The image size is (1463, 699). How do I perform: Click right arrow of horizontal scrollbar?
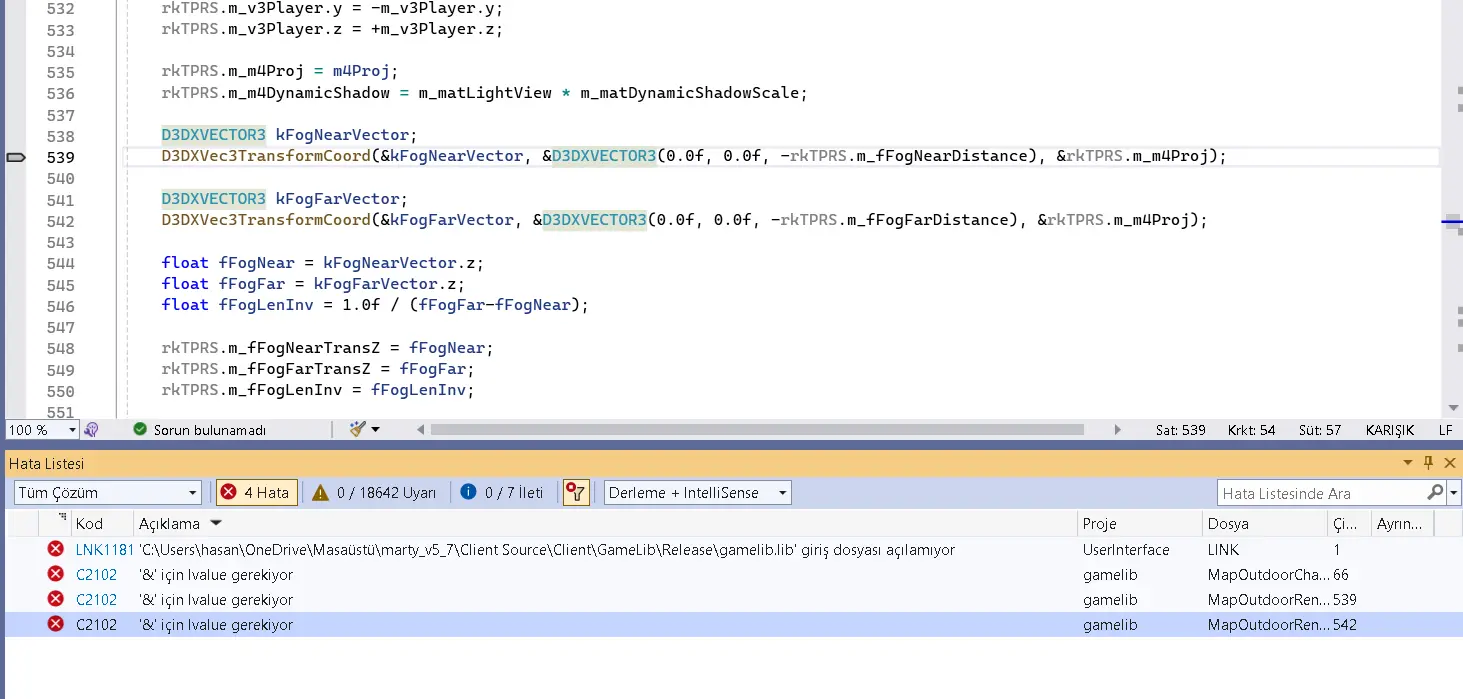[1118, 430]
